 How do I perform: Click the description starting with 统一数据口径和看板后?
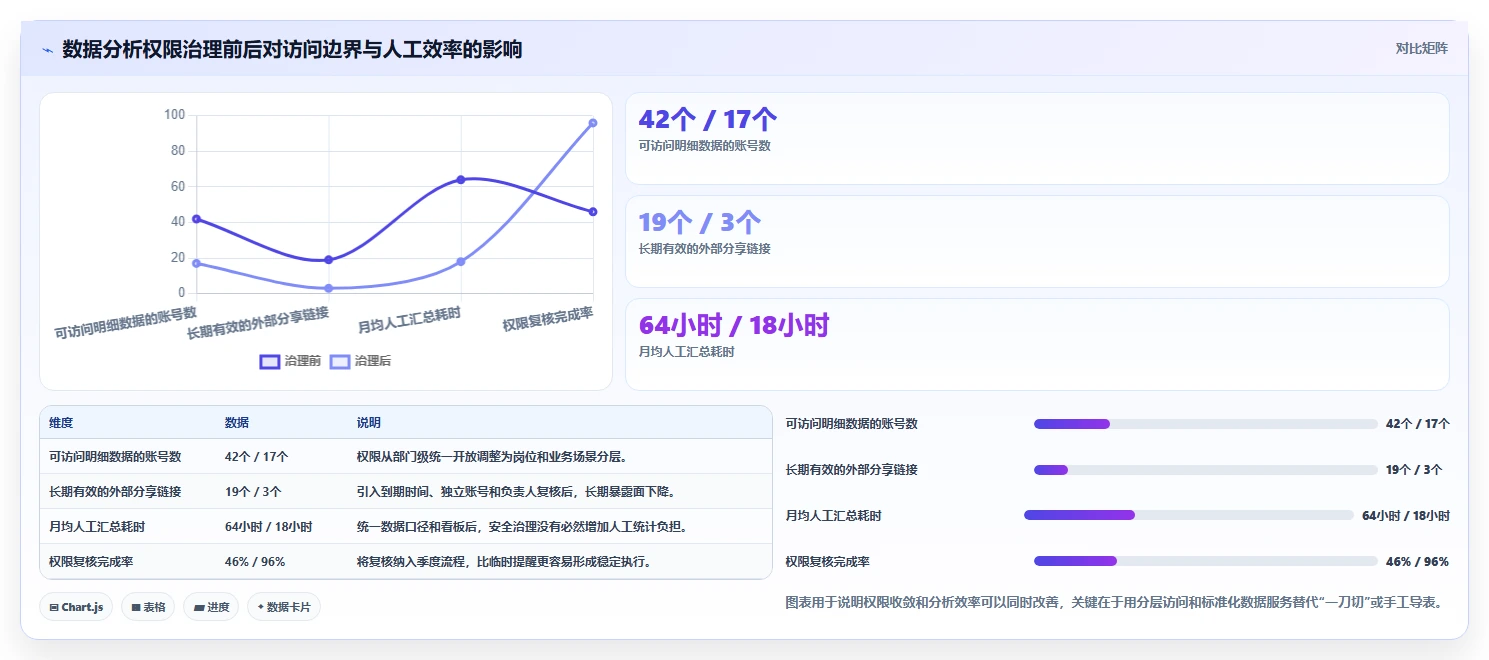click(x=522, y=526)
